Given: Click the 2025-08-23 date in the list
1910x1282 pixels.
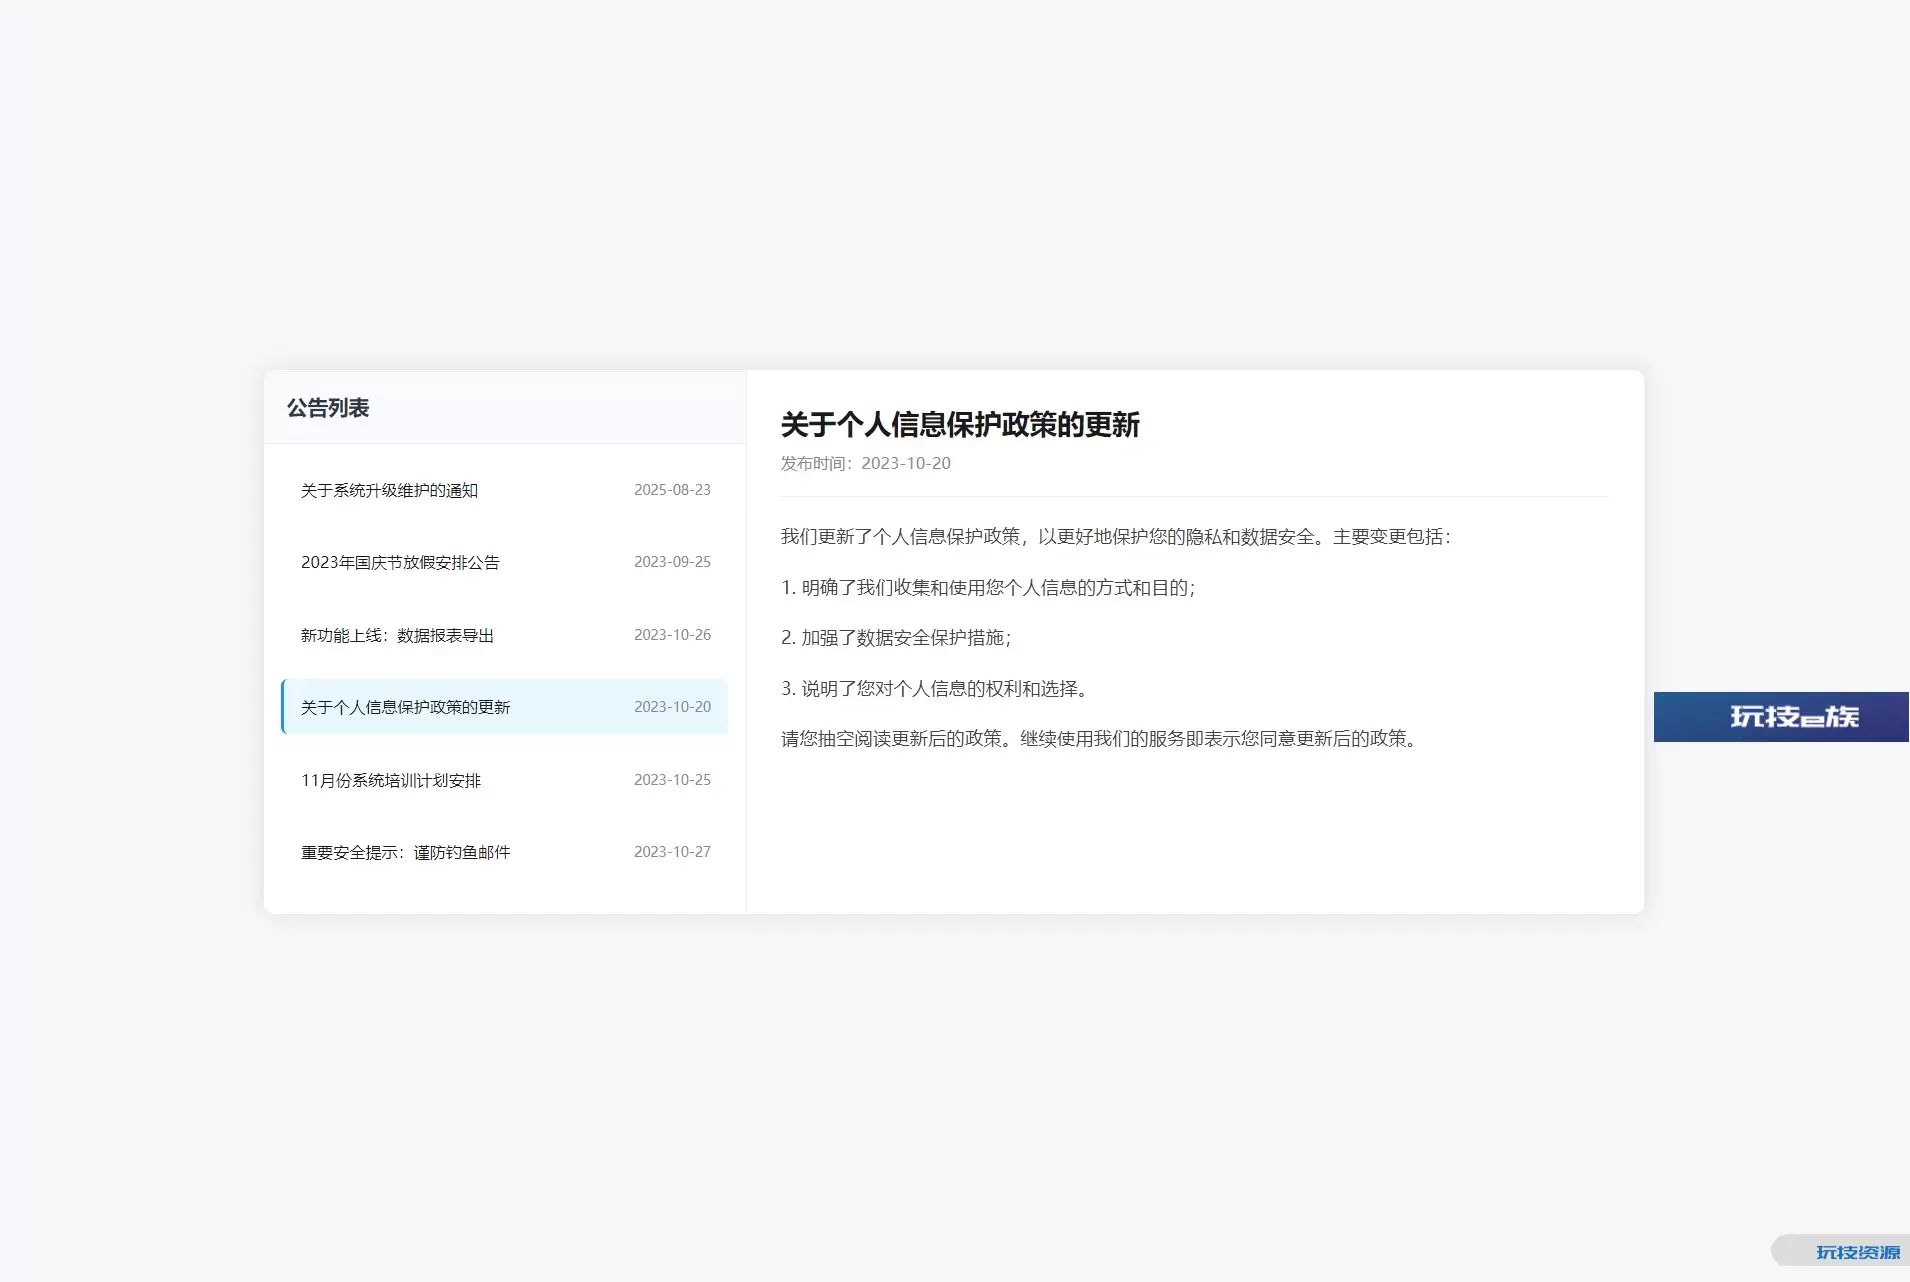Looking at the screenshot, I should [x=672, y=490].
